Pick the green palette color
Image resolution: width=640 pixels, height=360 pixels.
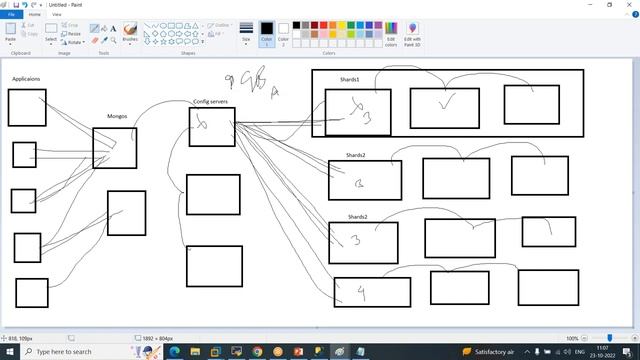point(351,25)
